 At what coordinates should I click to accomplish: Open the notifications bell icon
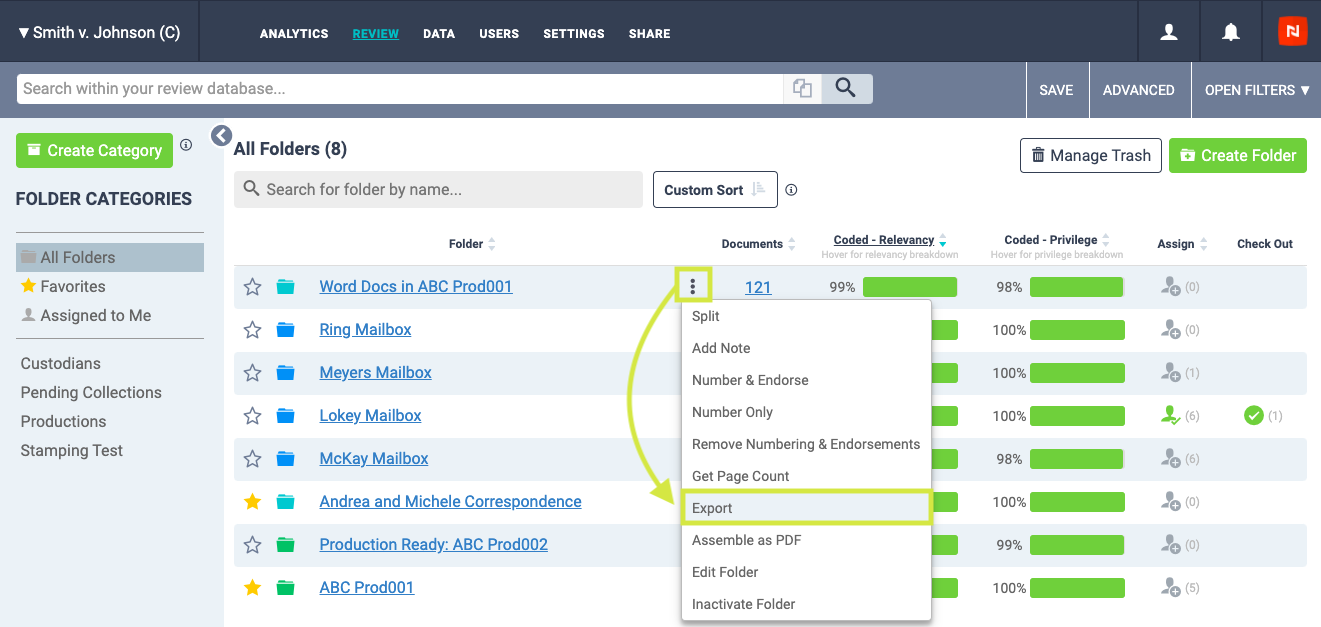(x=1231, y=32)
